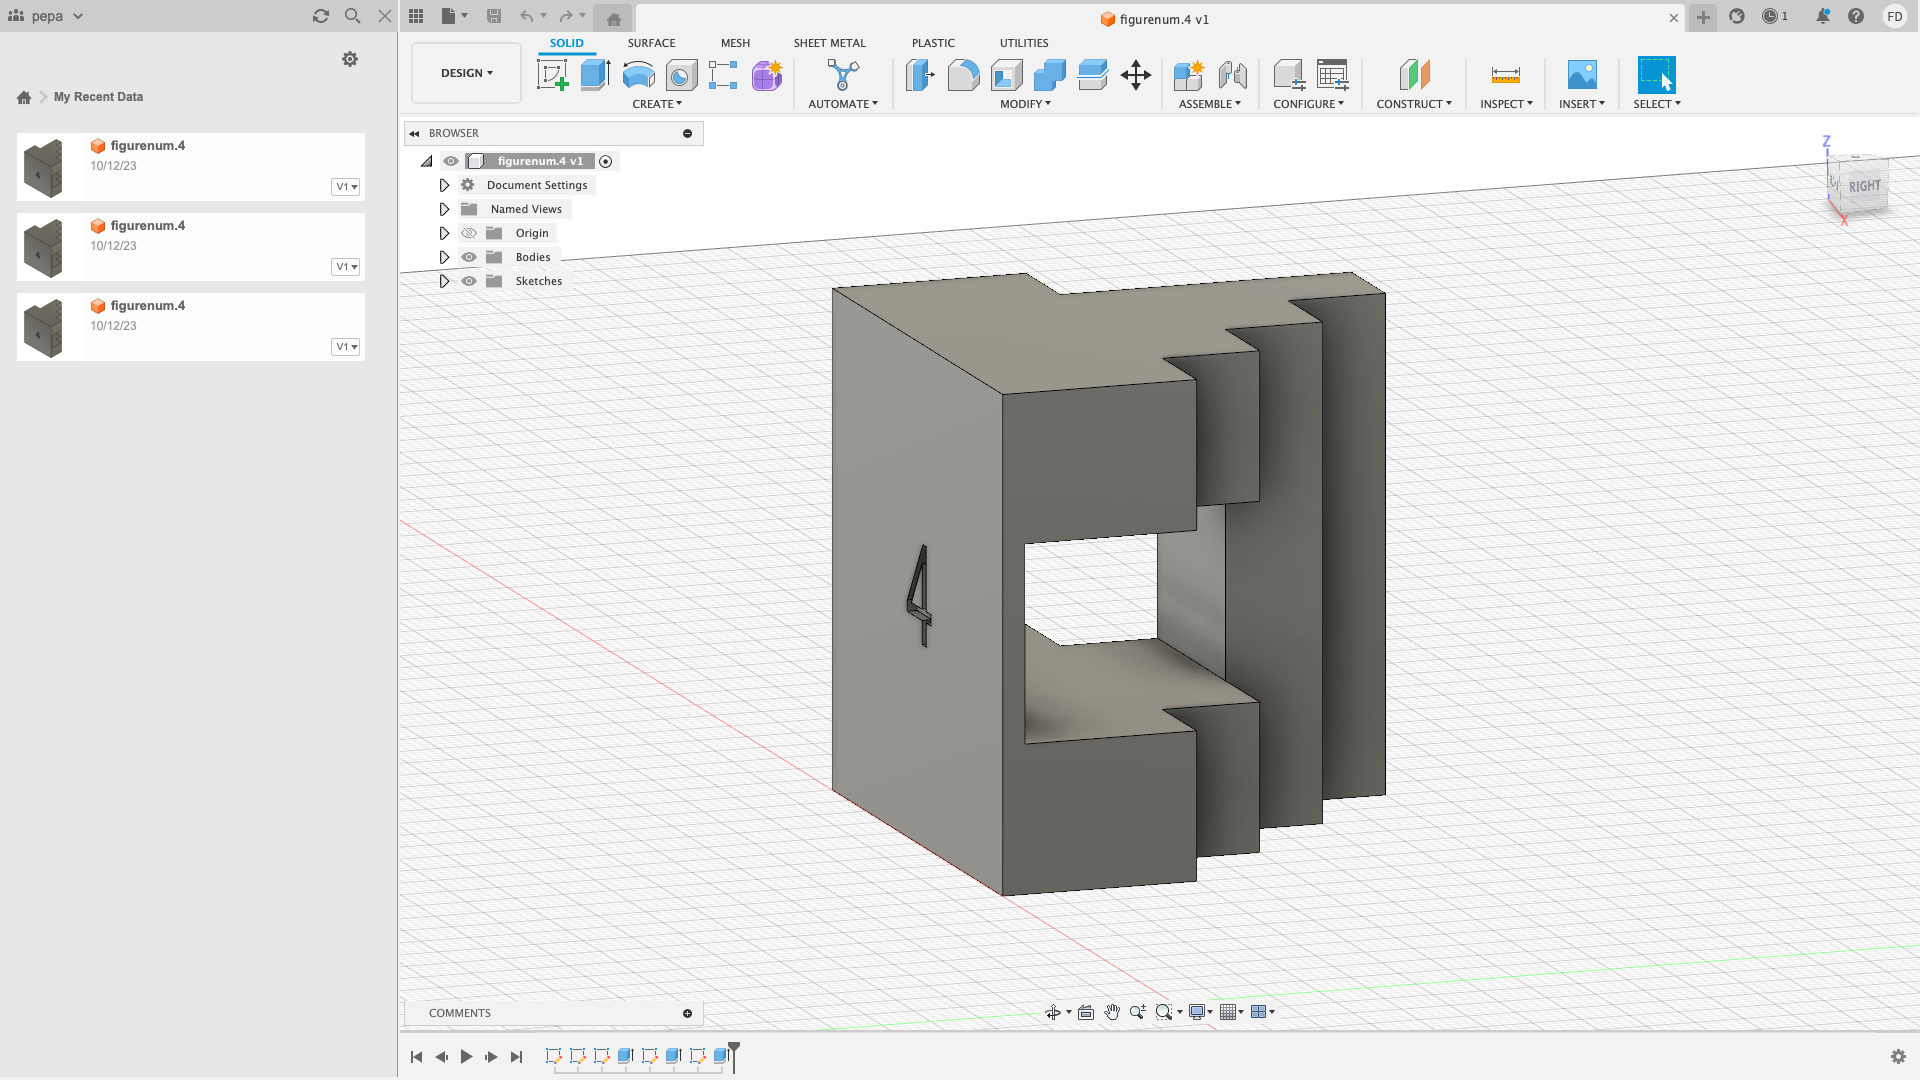
Task: Expand the Named Views node
Action: point(444,209)
